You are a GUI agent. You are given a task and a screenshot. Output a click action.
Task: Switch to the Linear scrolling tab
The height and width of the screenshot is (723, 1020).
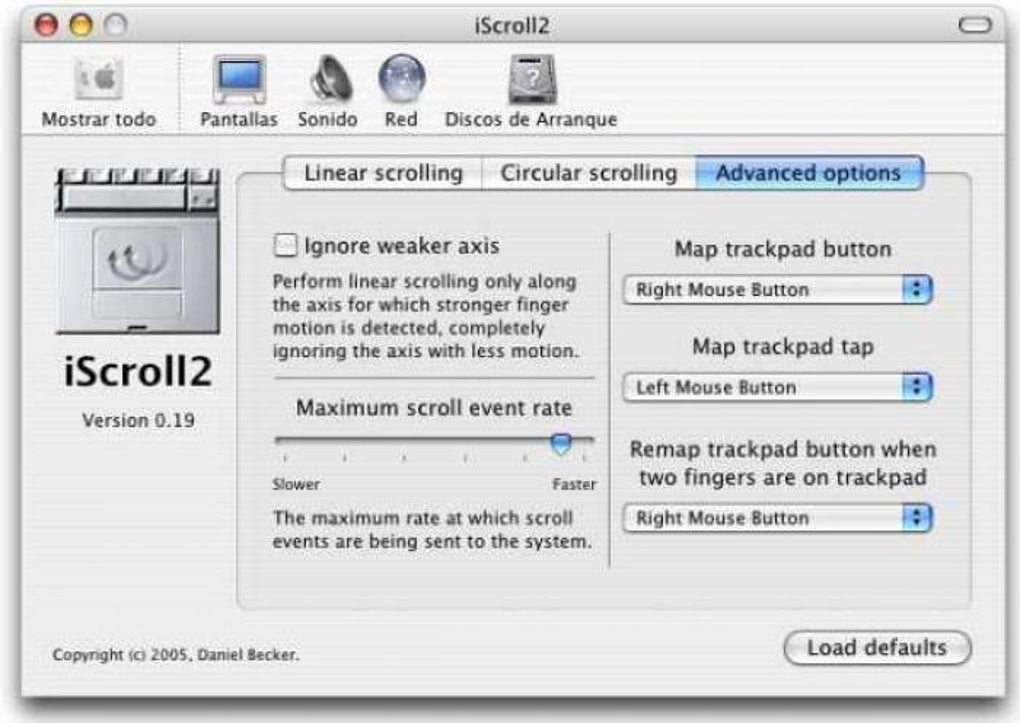pos(383,173)
